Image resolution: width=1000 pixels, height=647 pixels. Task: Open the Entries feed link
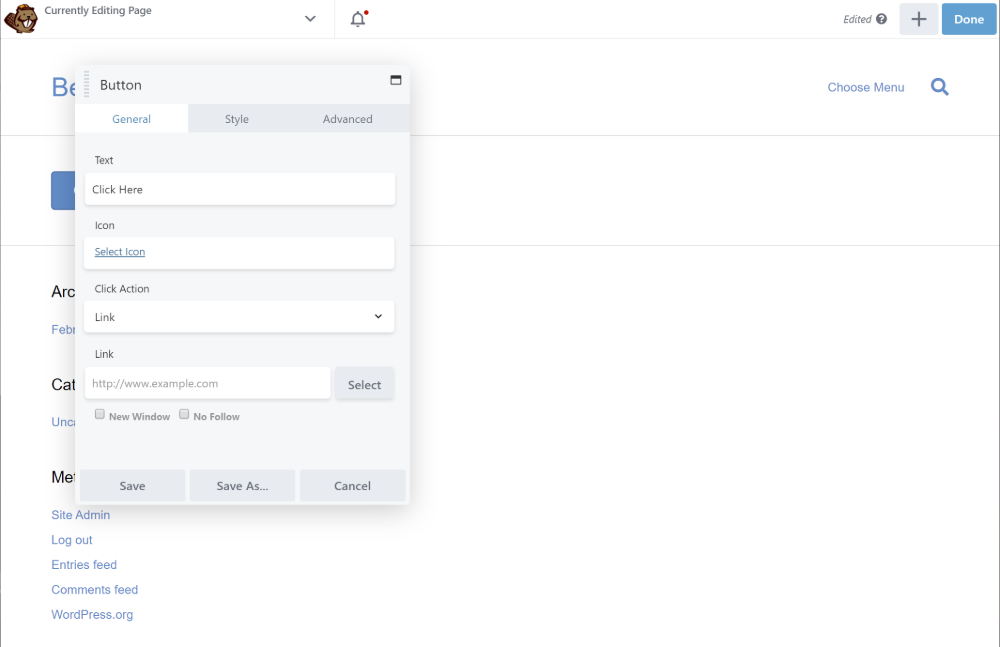pyautogui.click(x=84, y=565)
